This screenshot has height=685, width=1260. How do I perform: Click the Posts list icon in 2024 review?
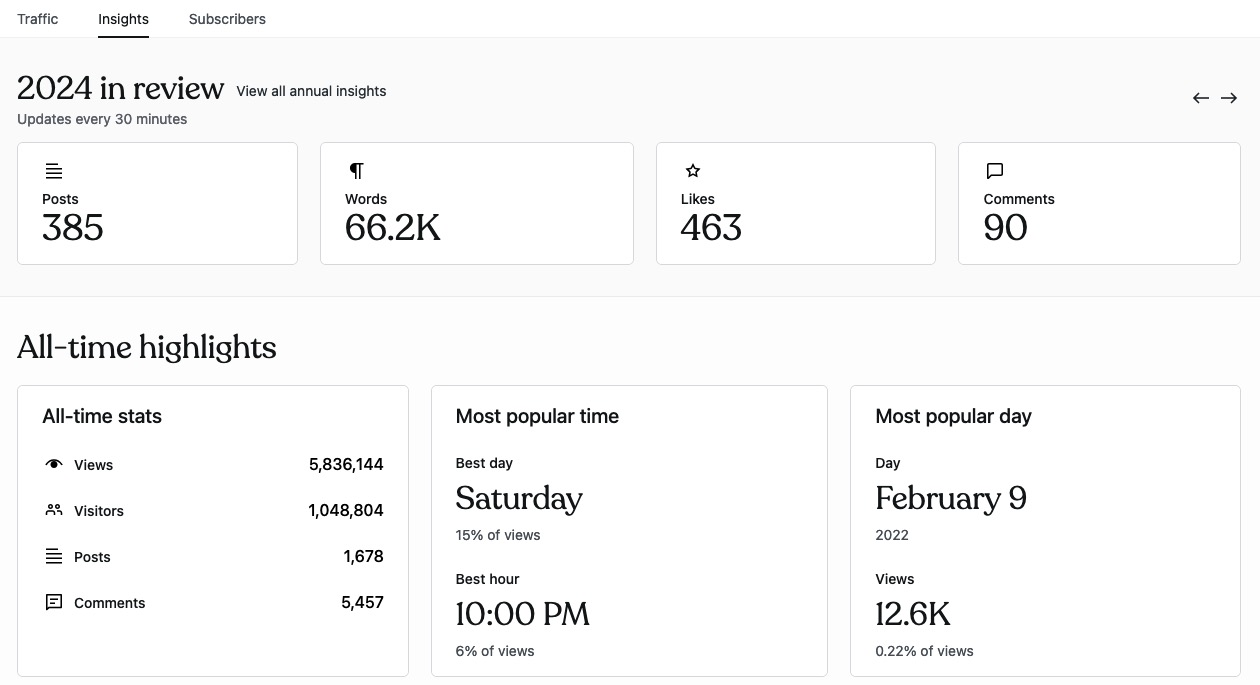click(54, 171)
